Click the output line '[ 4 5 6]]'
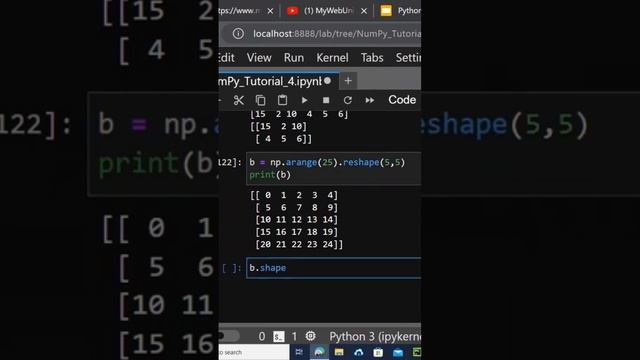The image size is (640, 360). coord(284,139)
